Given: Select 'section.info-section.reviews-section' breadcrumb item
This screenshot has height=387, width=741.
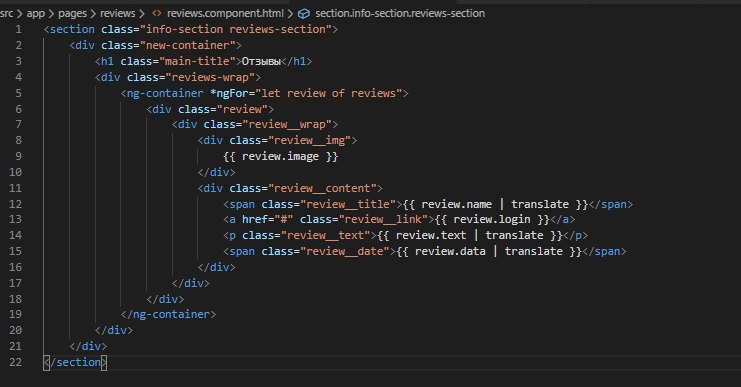Looking at the screenshot, I should 400,13.
